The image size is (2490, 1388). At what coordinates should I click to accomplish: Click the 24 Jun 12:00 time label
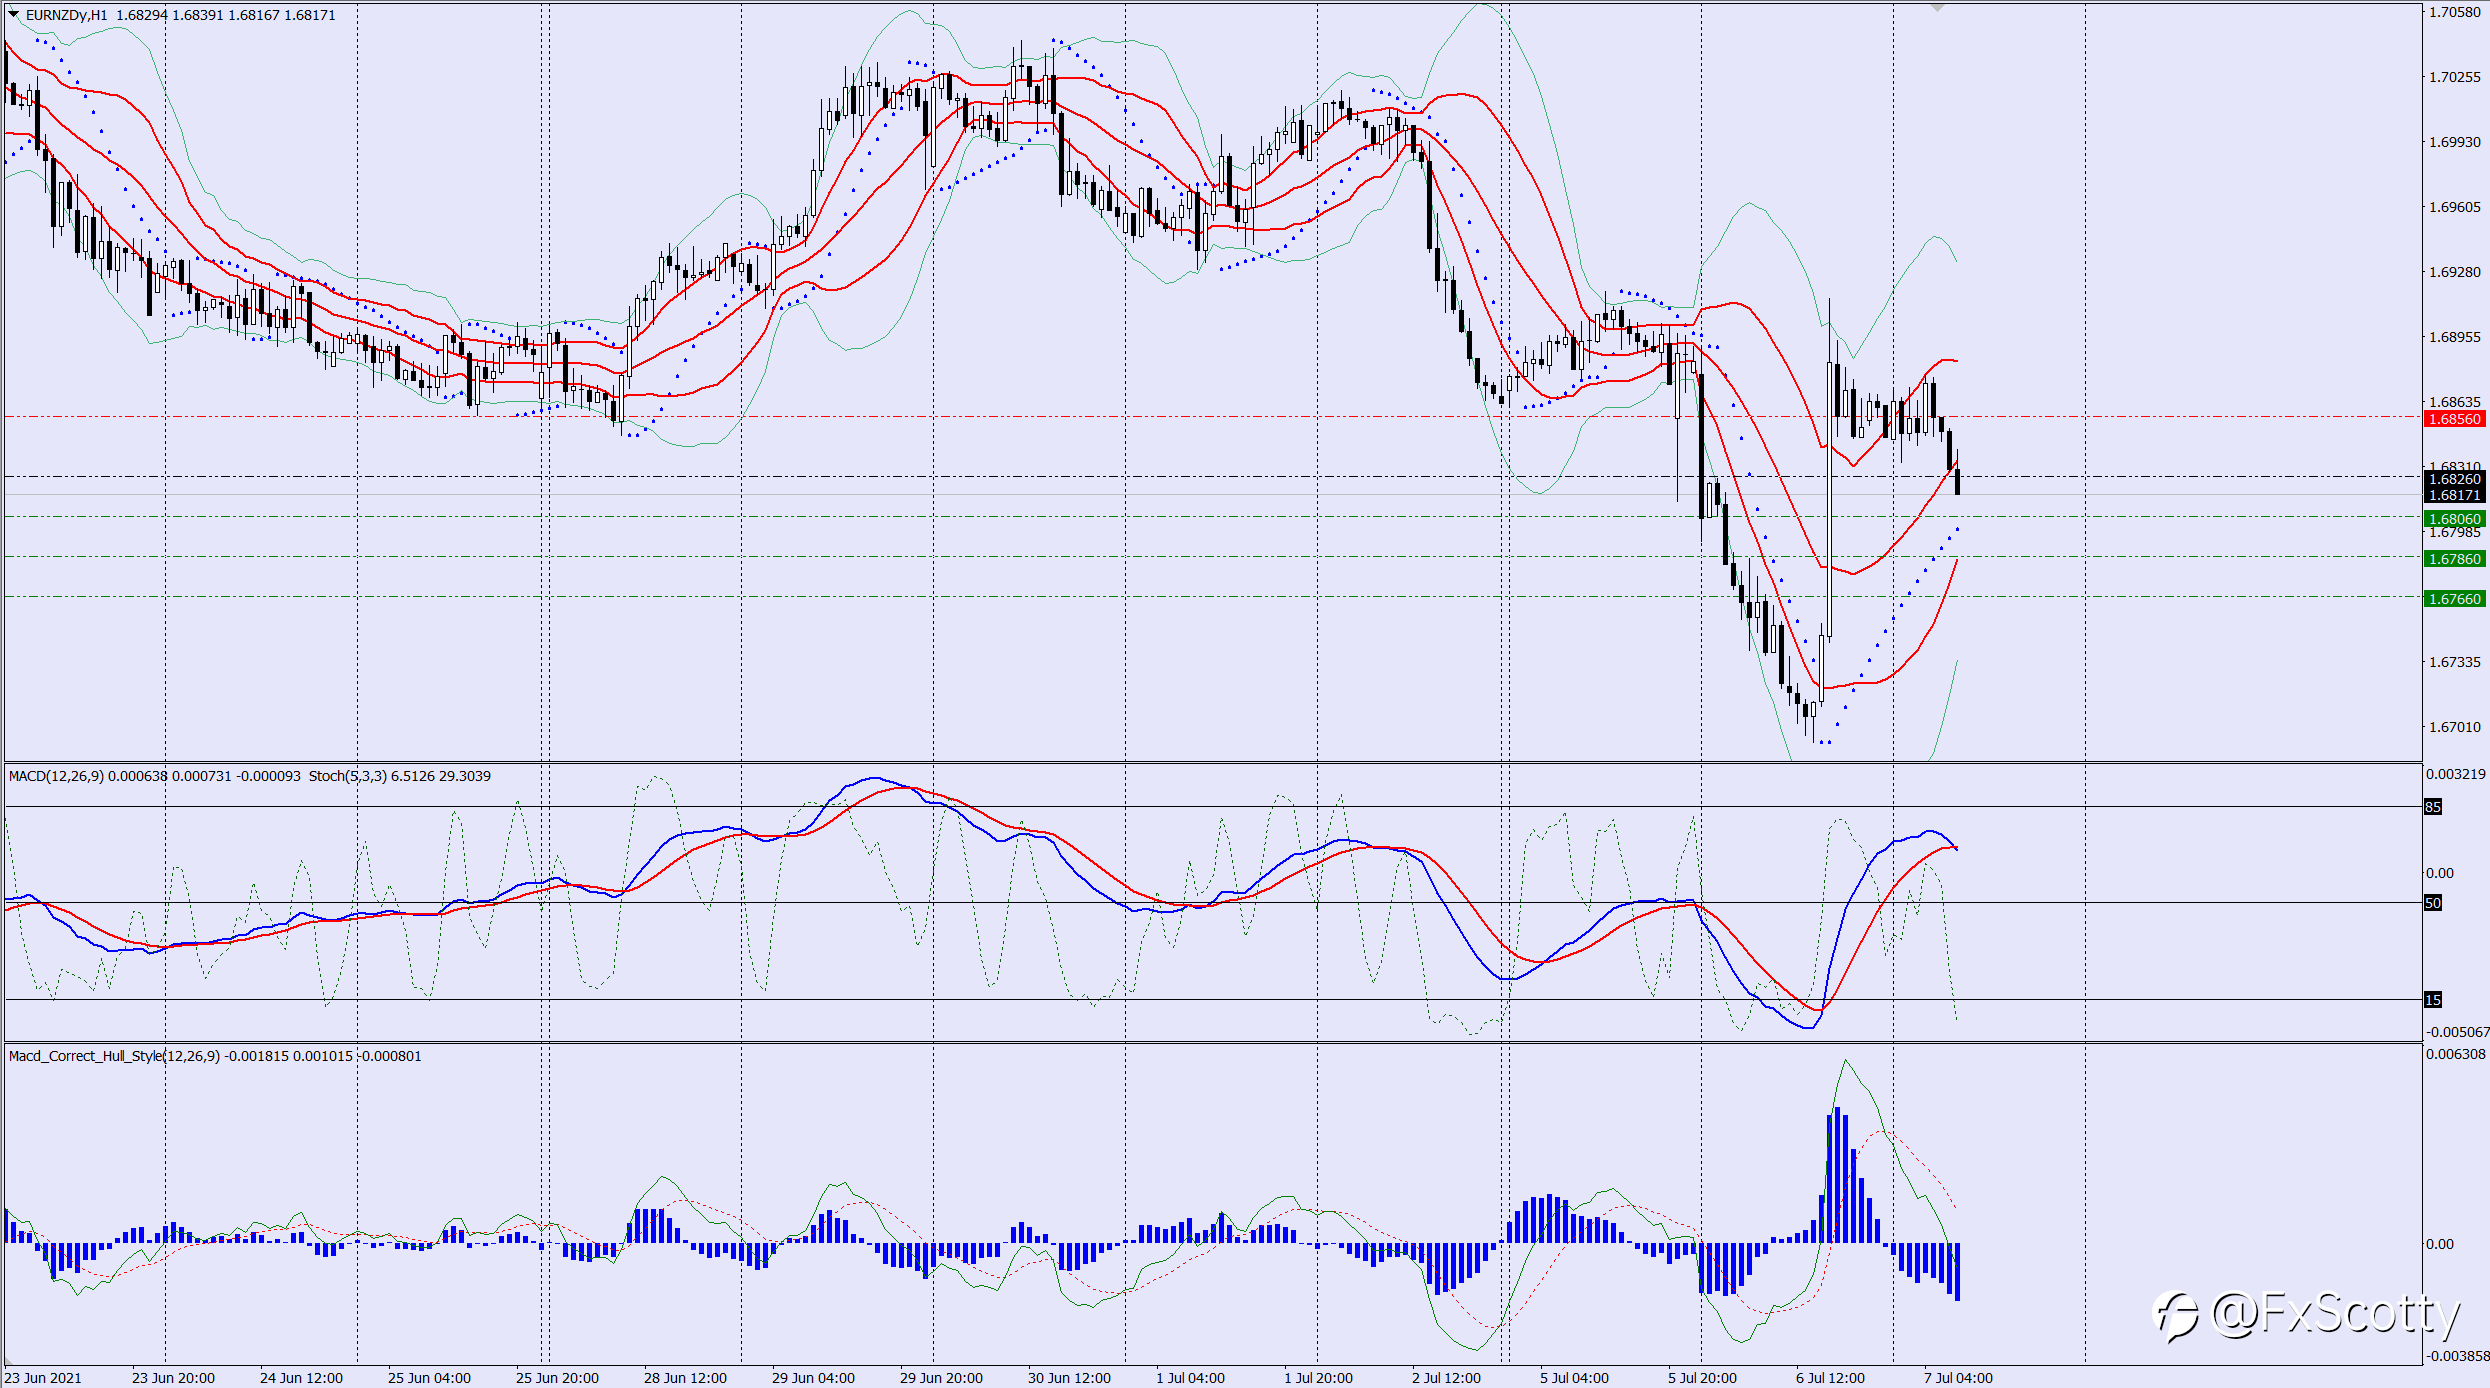[301, 1378]
